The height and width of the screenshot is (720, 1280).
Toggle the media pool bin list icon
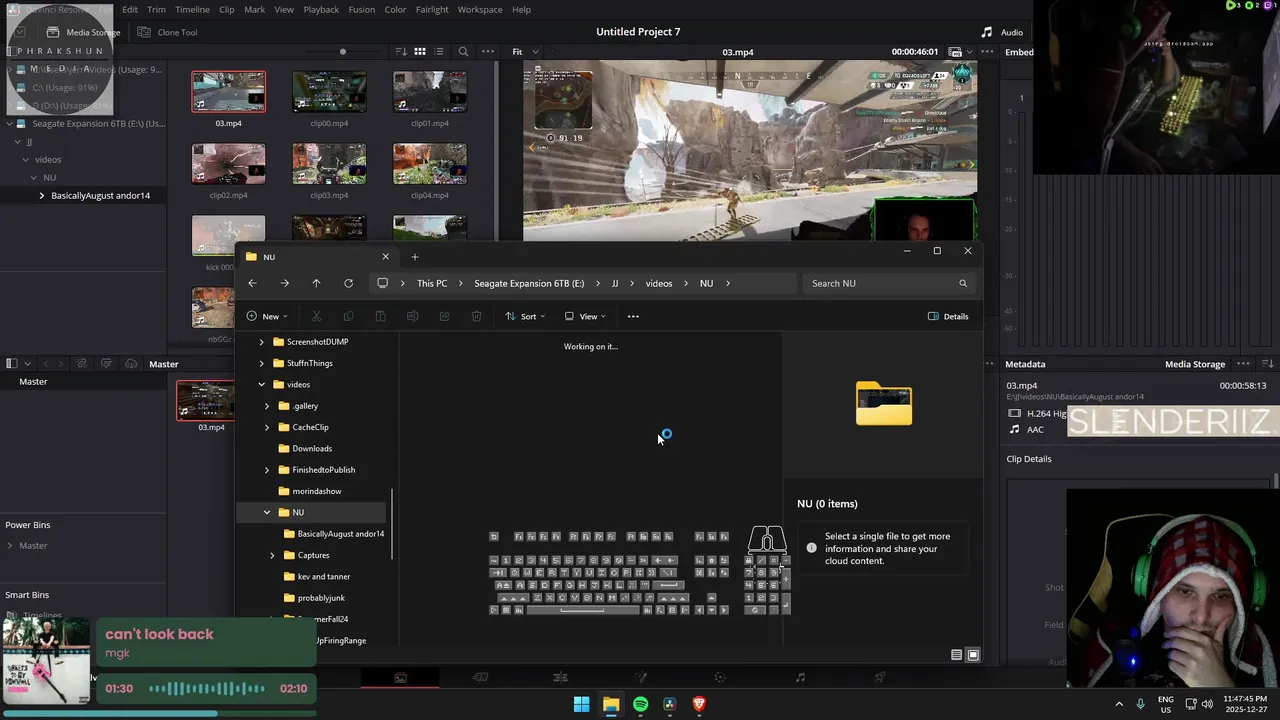pos(12,364)
